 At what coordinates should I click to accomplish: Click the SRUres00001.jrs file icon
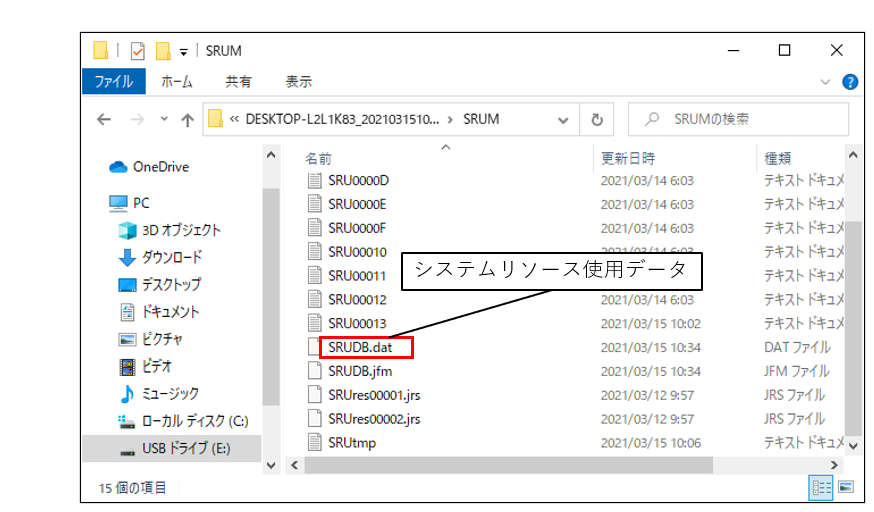click(314, 394)
